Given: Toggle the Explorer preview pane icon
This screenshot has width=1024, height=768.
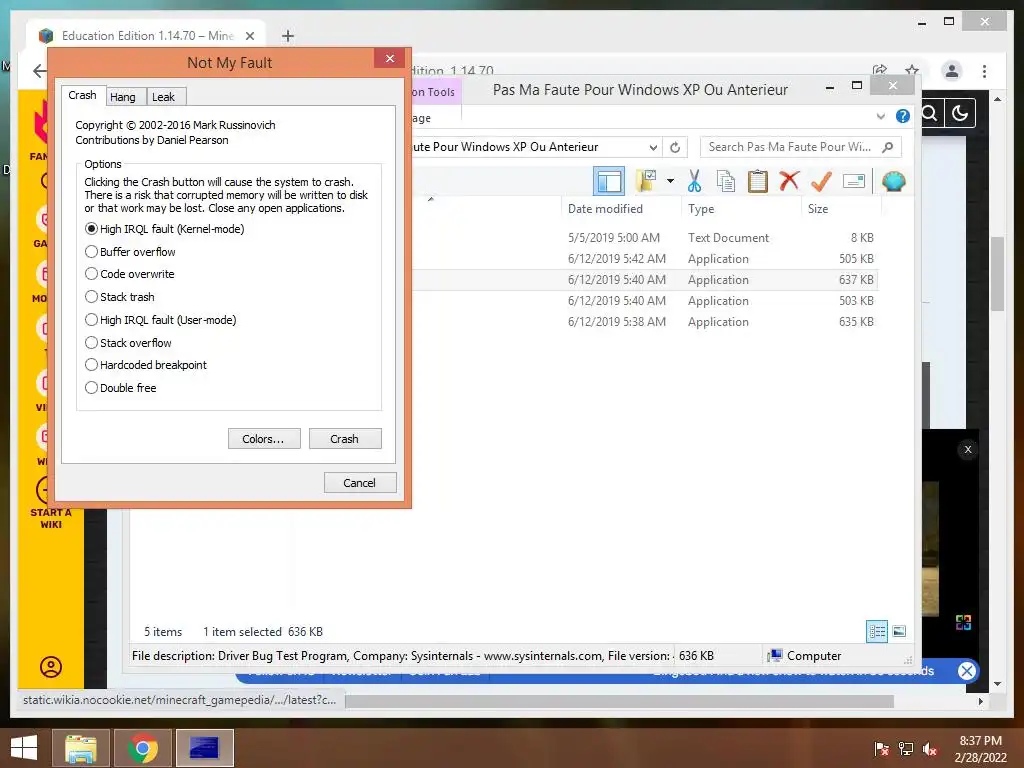Looking at the screenshot, I should click(x=609, y=182).
